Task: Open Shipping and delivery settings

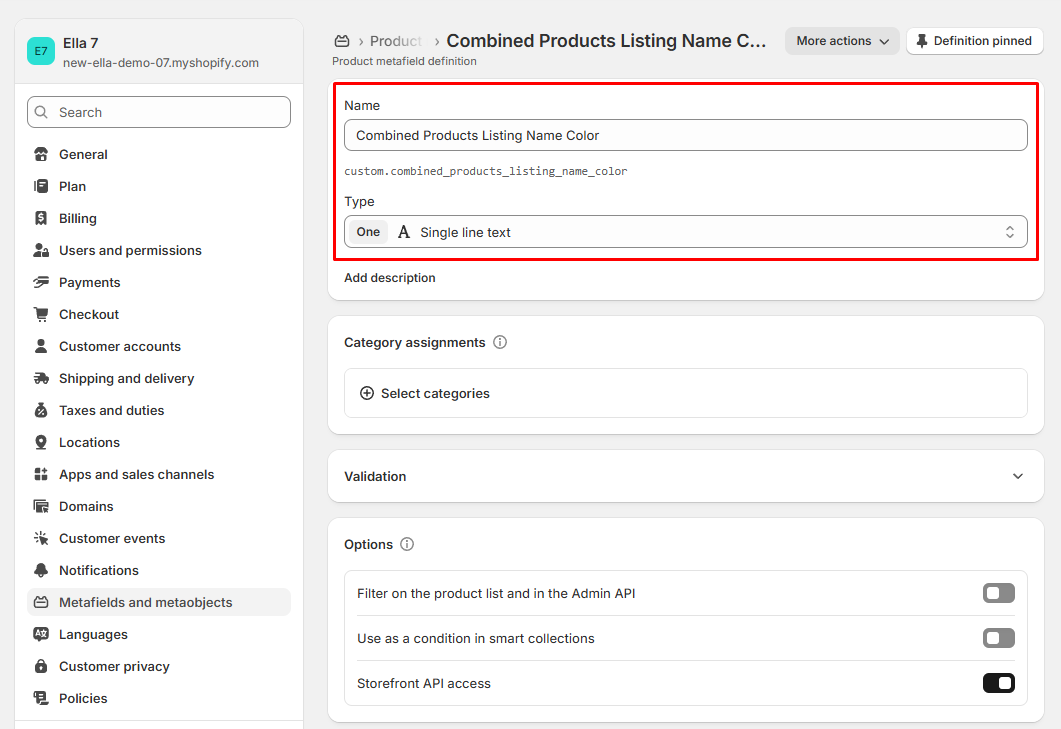Action: point(126,378)
